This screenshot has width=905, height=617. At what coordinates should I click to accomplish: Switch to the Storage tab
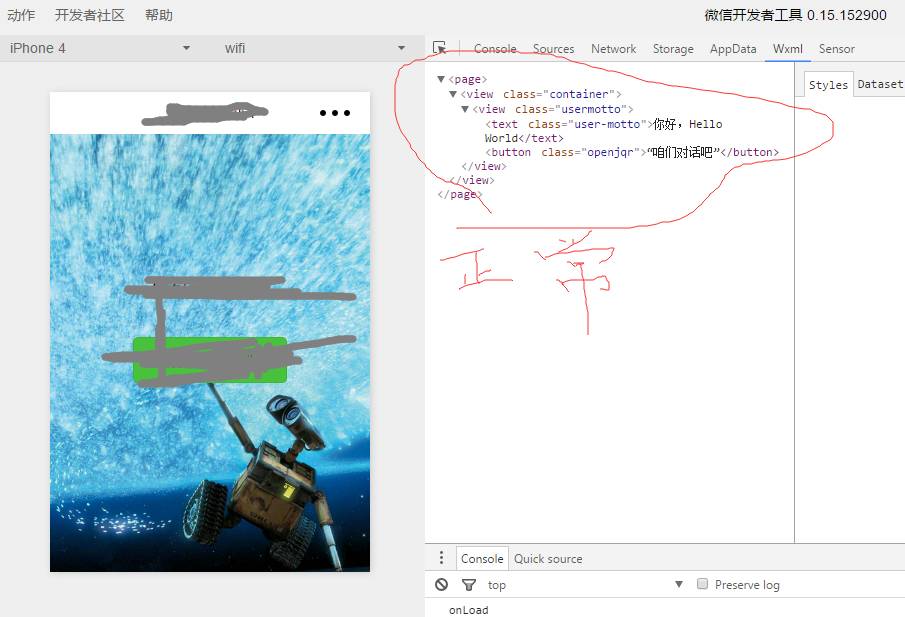tap(673, 49)
